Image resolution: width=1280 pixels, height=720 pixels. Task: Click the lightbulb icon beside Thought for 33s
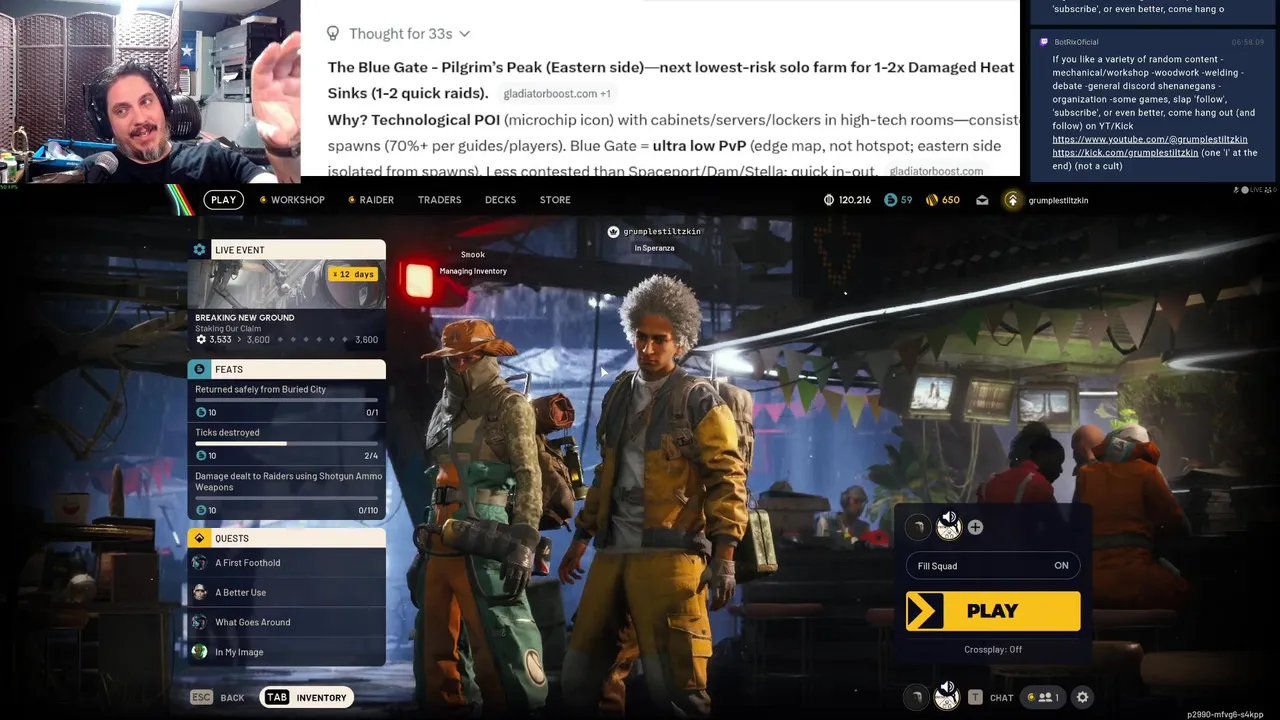pyautogui.click(x=332, y=34)
